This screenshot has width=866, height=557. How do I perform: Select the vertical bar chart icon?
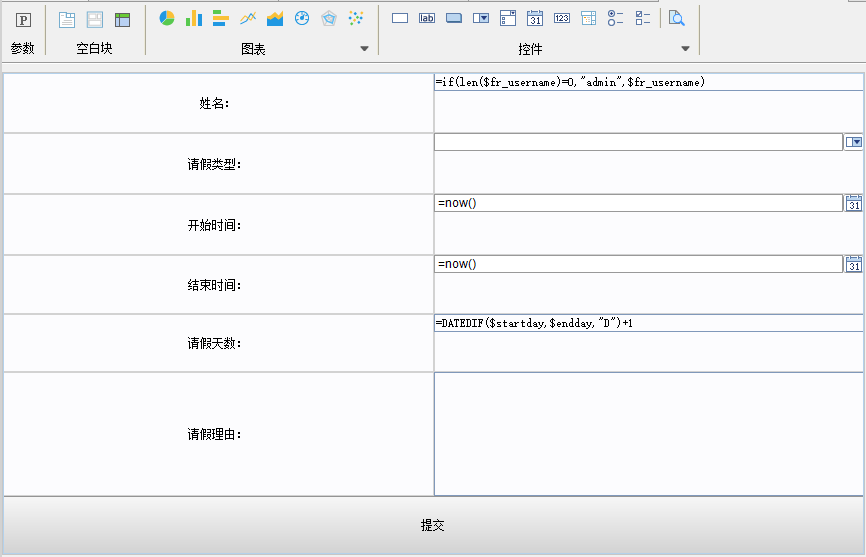(194, 18)
